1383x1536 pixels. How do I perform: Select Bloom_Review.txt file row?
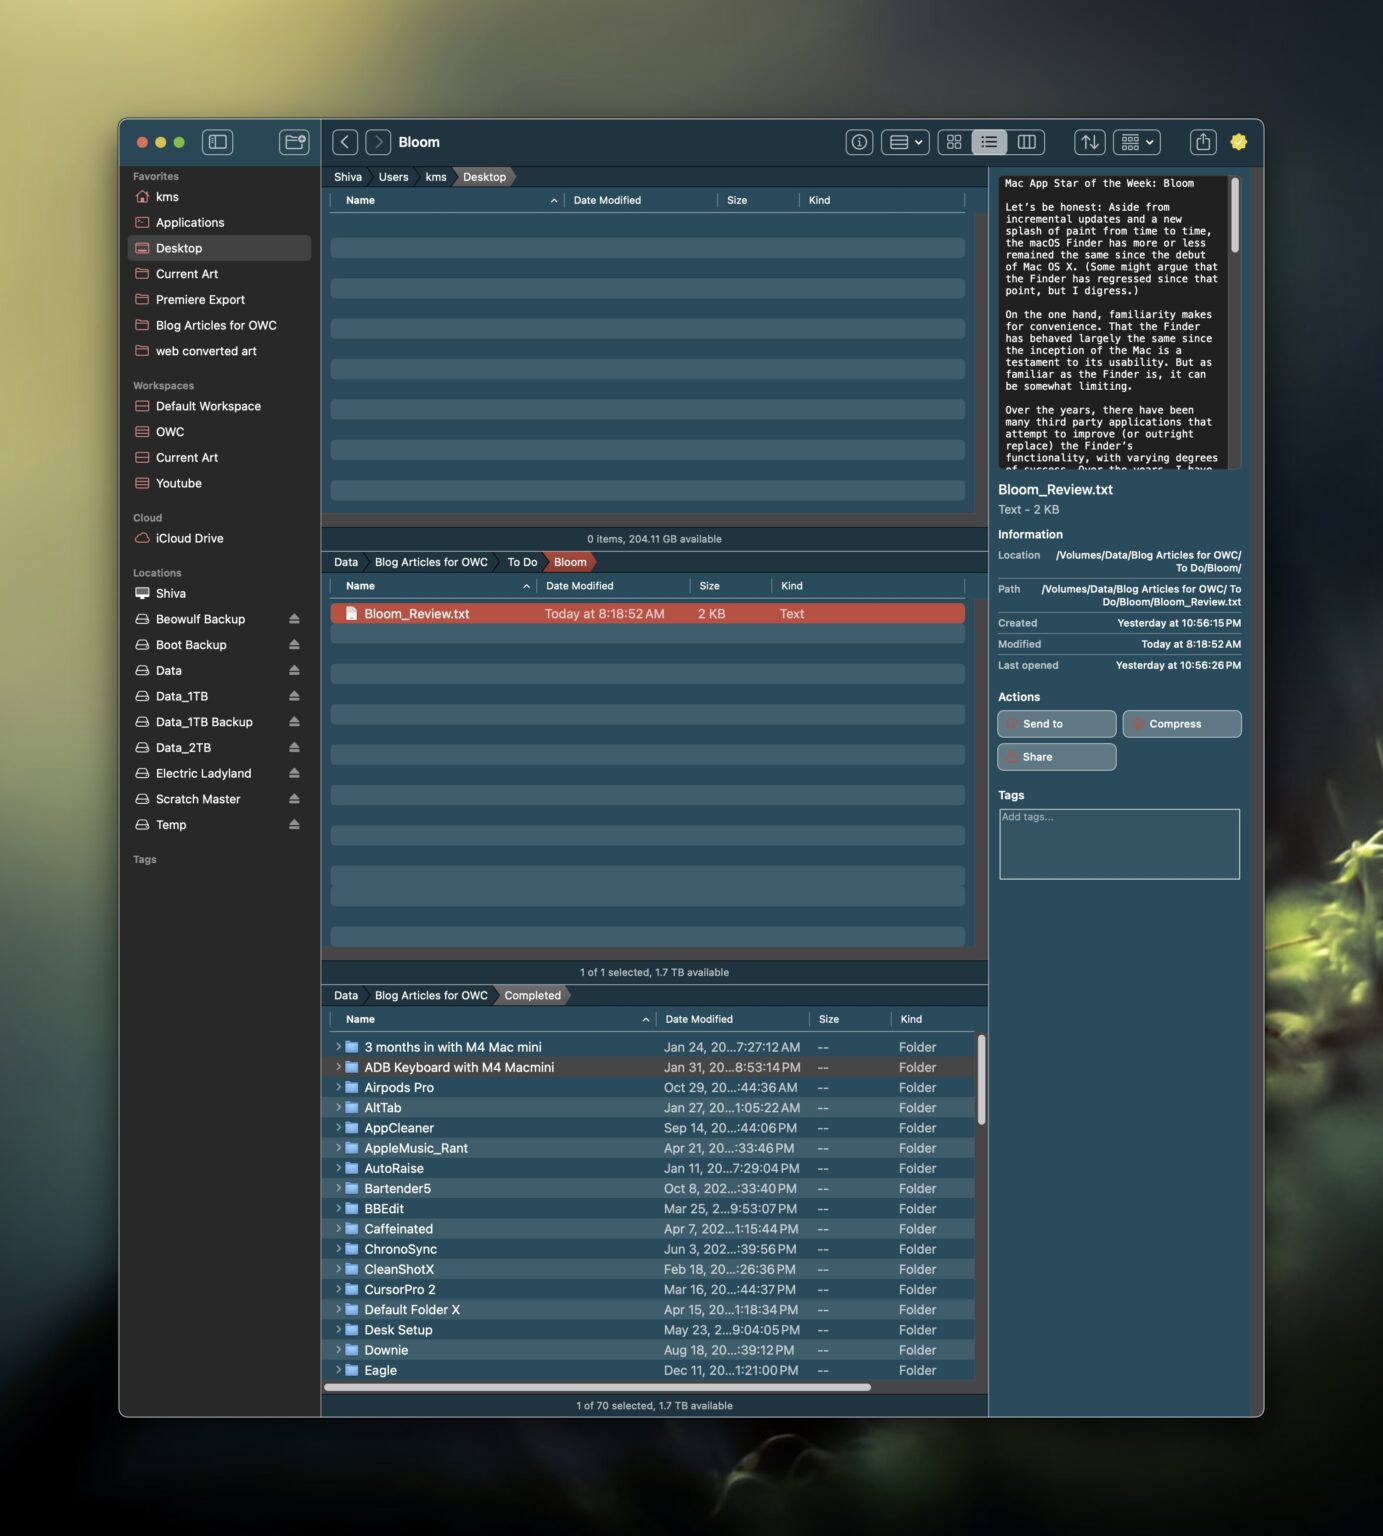point(647,614)
